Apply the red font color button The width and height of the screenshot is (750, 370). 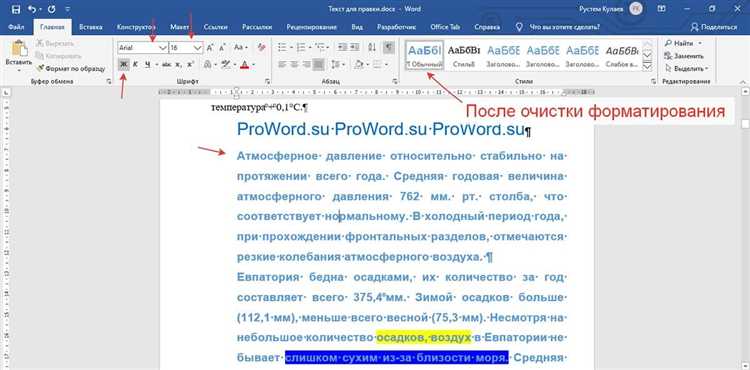(245, 64)
